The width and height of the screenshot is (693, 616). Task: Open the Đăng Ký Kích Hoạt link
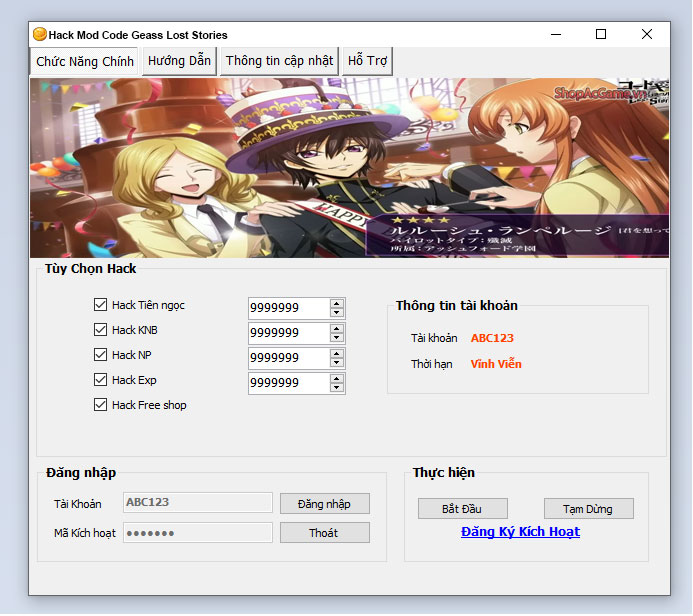click(x=520, y=532)
